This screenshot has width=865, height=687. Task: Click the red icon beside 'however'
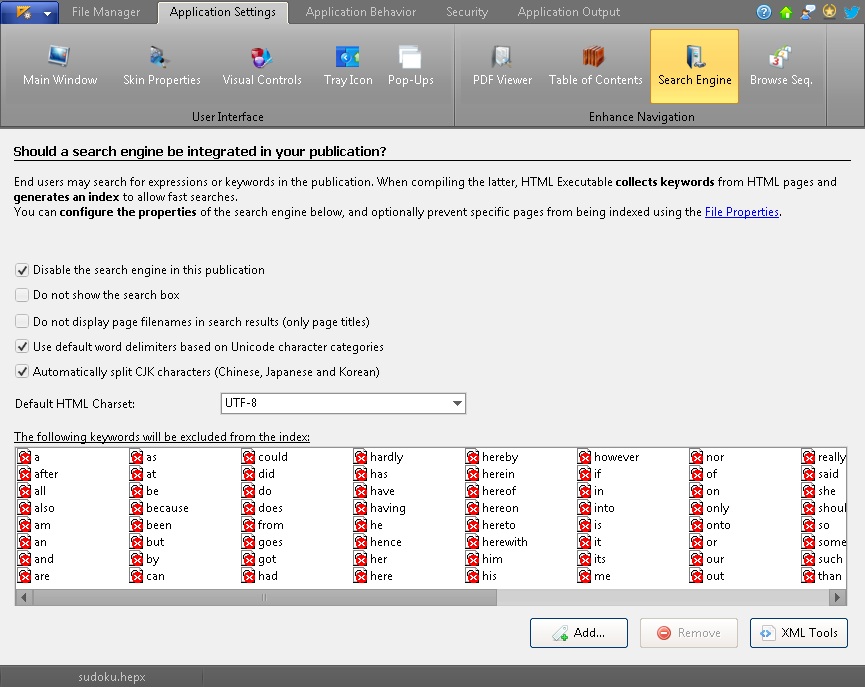click(x=584, y=457)
